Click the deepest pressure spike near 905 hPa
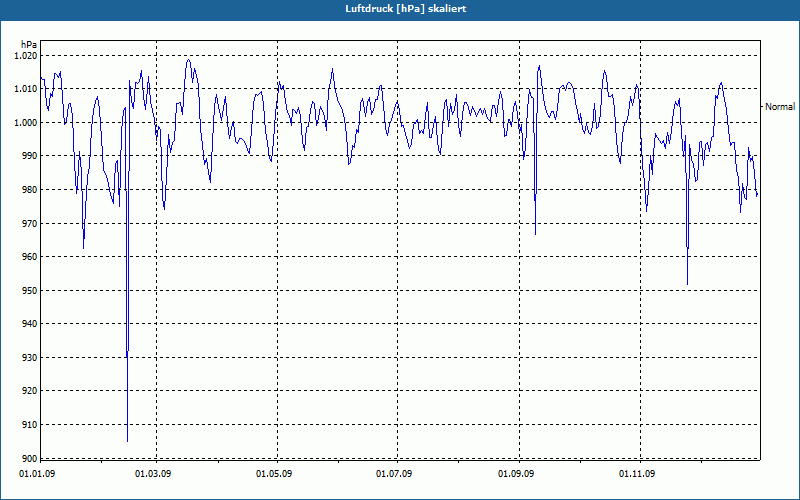The width and height of the screenshot is (800, 500). [x=128, y=441]
